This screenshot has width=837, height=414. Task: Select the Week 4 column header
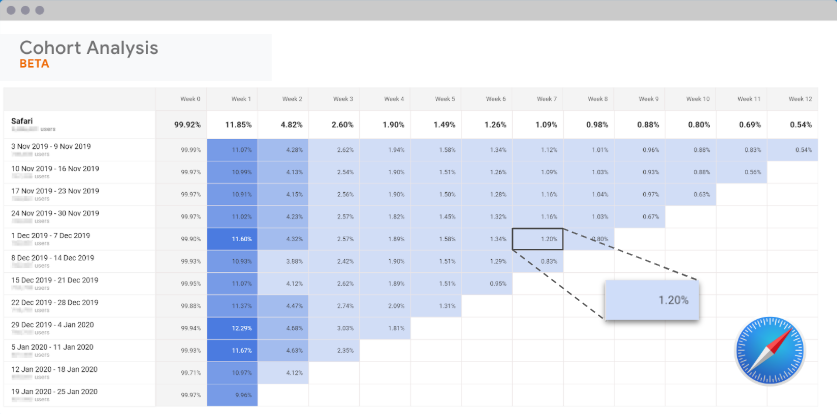(392, 99)
